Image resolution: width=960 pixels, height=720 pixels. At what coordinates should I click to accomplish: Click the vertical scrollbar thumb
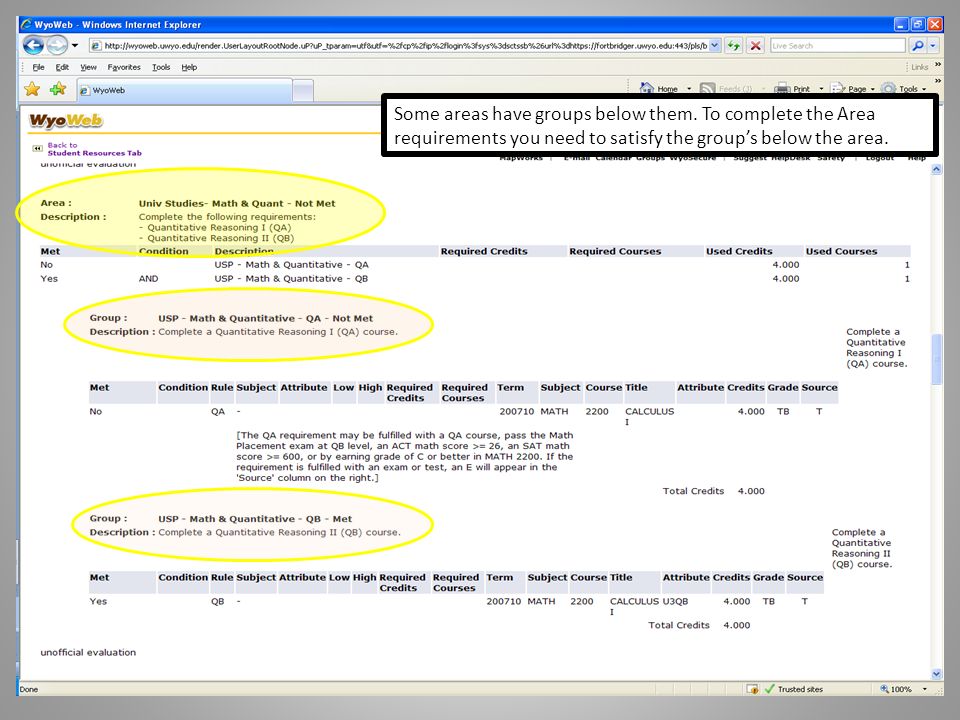[x=936, y=359]
